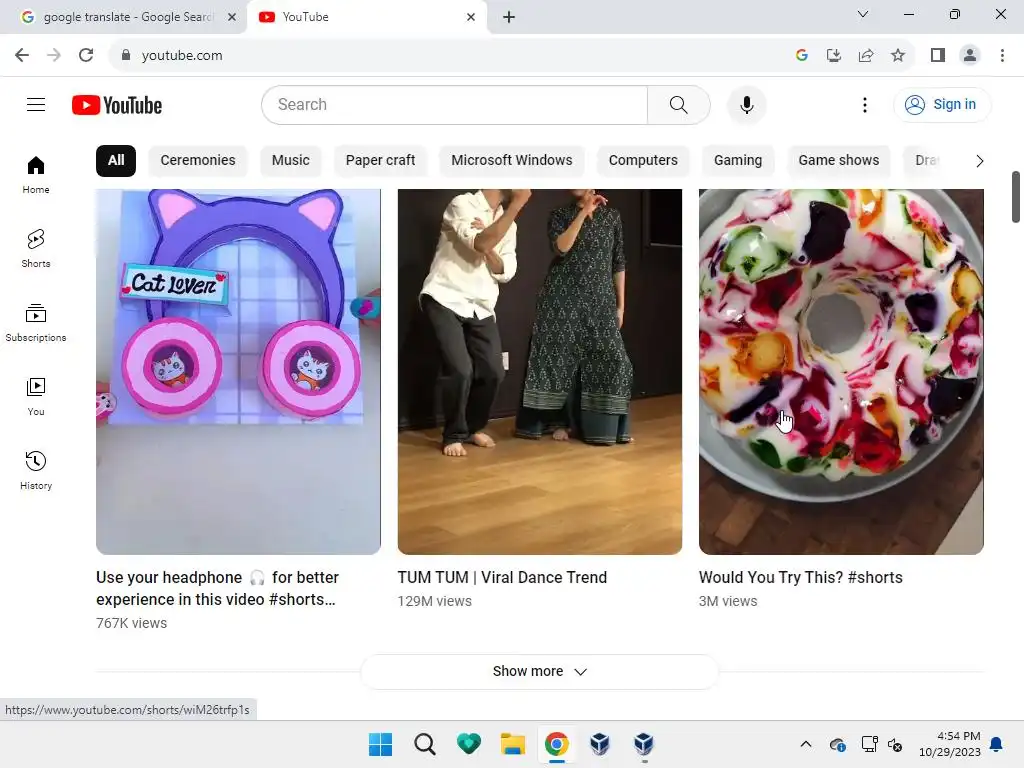Toggle the browser side panel
Screen dimensions: 1024x768
click(x=938, y=56)
